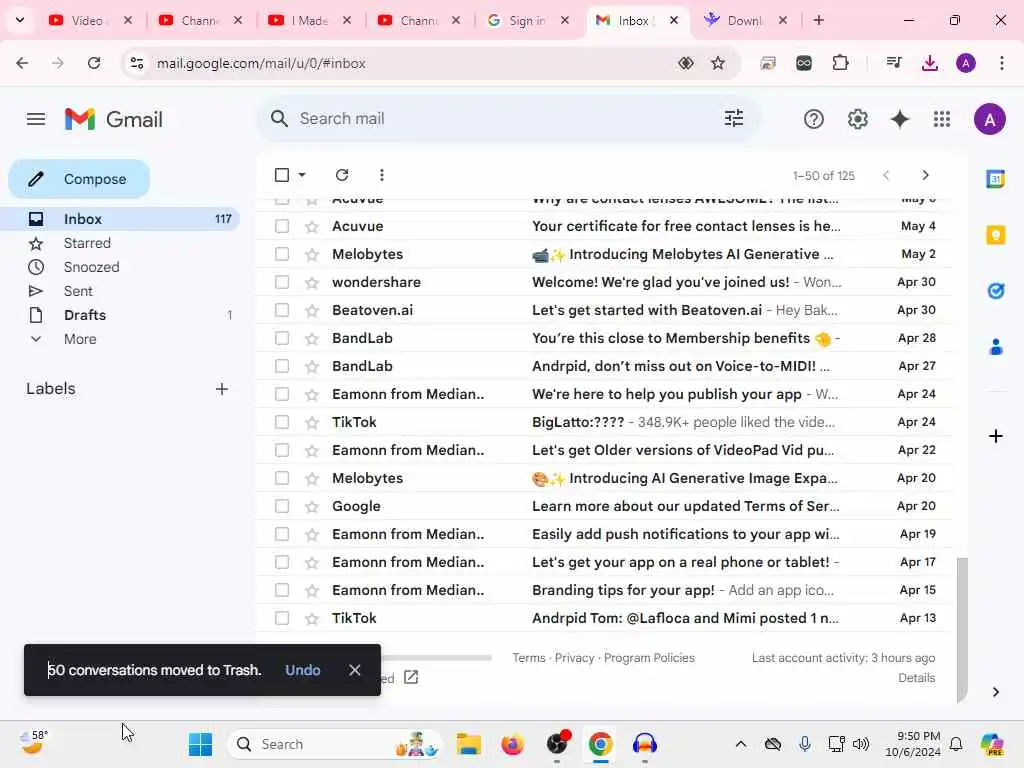
Task: Select the Beatoven.ai email checkbox
Action: click(x=281, y=310)
